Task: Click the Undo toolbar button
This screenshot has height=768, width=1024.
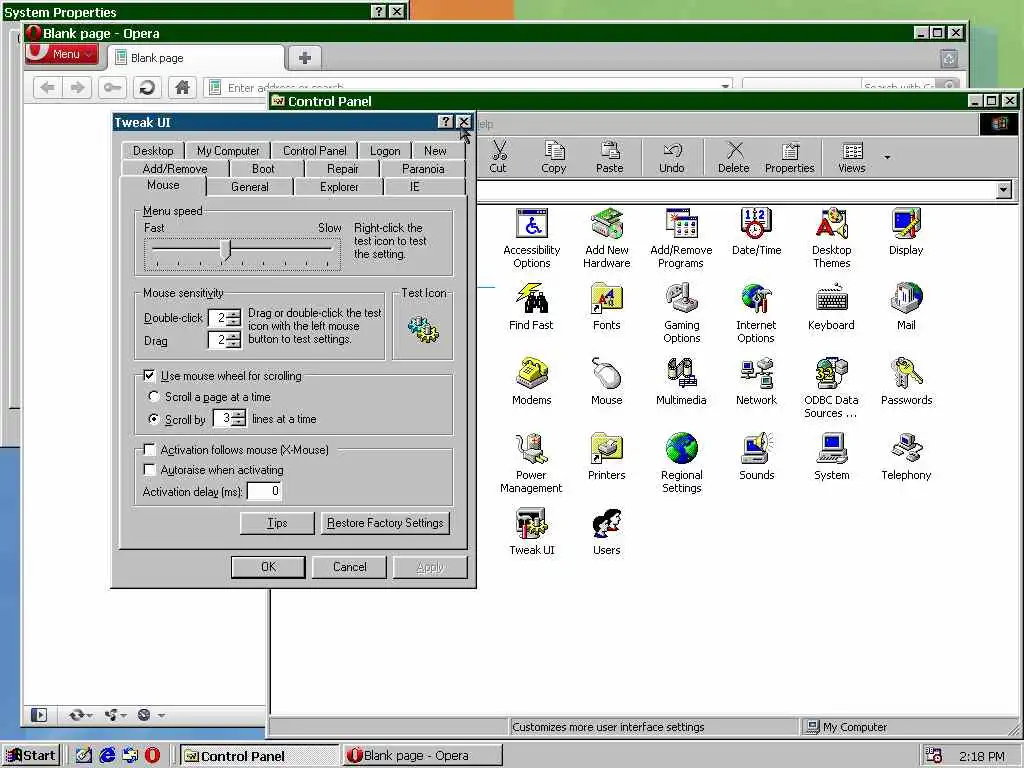Action: [671, 157]
